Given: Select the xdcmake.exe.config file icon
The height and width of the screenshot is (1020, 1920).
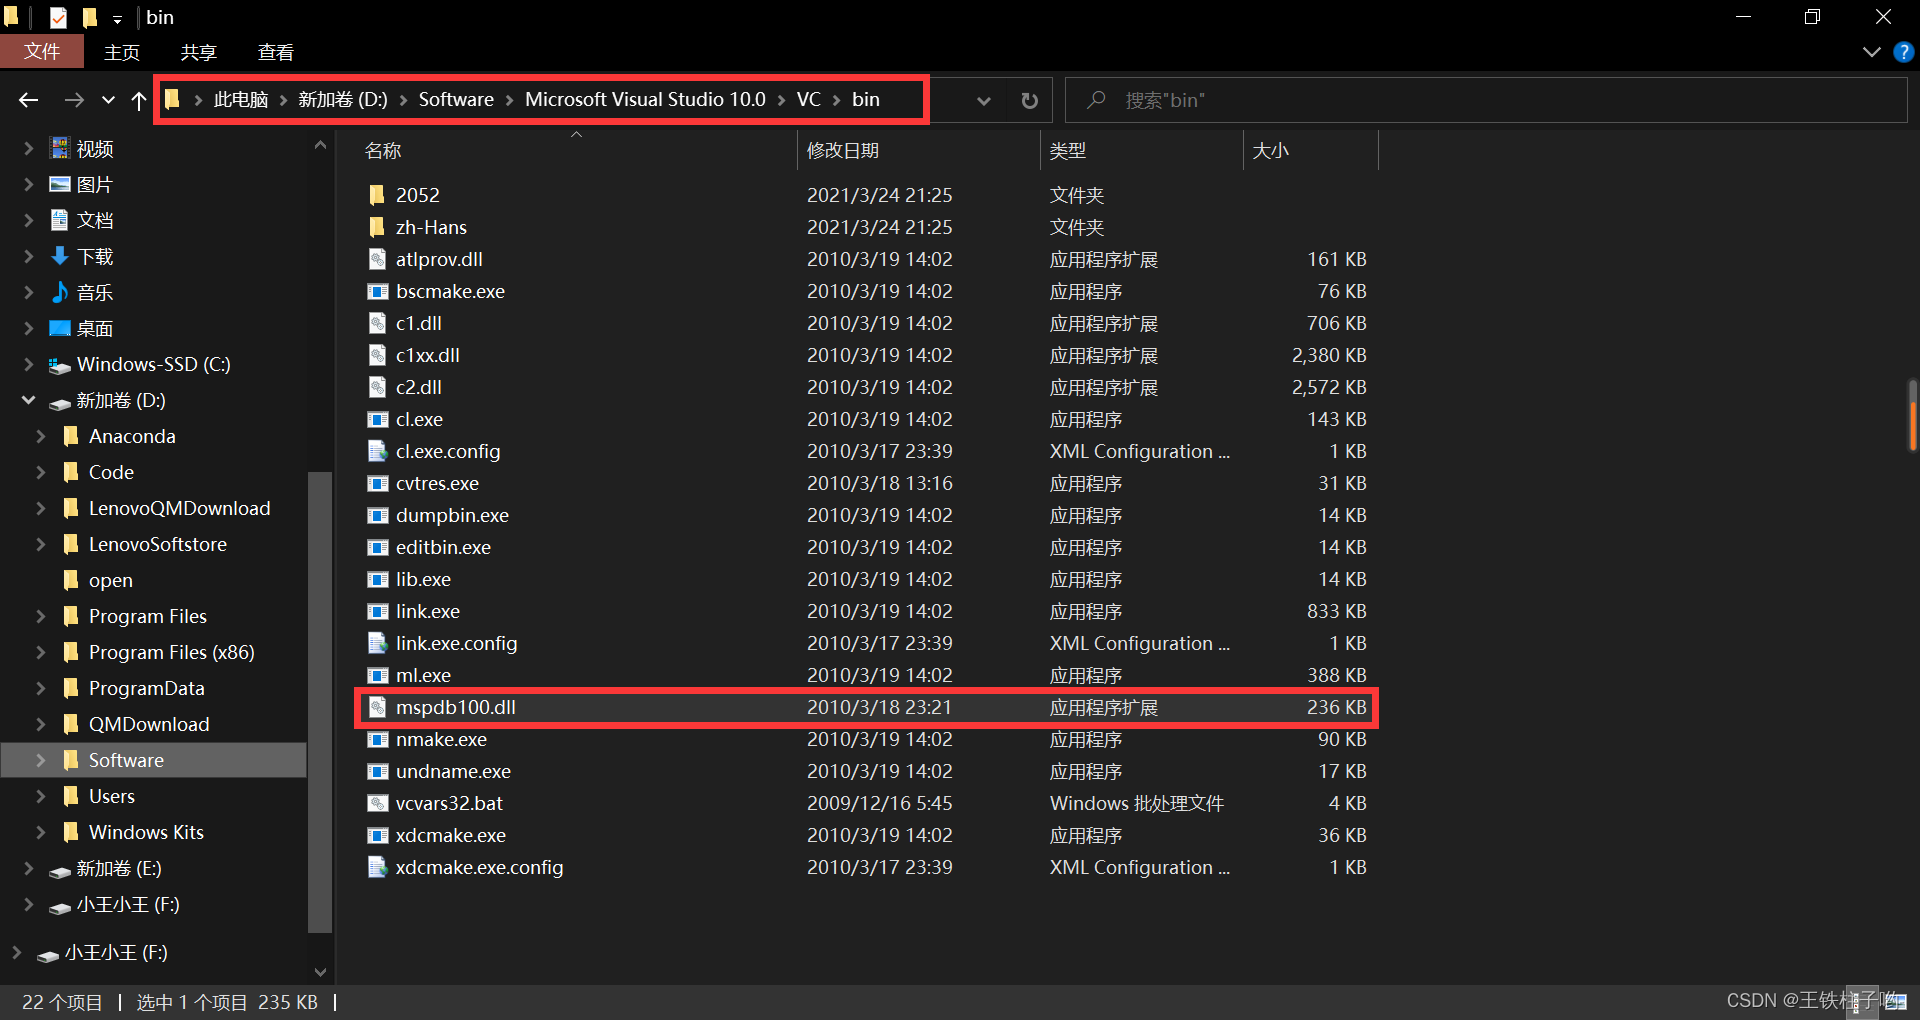Looking at the screenshot, I should (x=377, y=867).
